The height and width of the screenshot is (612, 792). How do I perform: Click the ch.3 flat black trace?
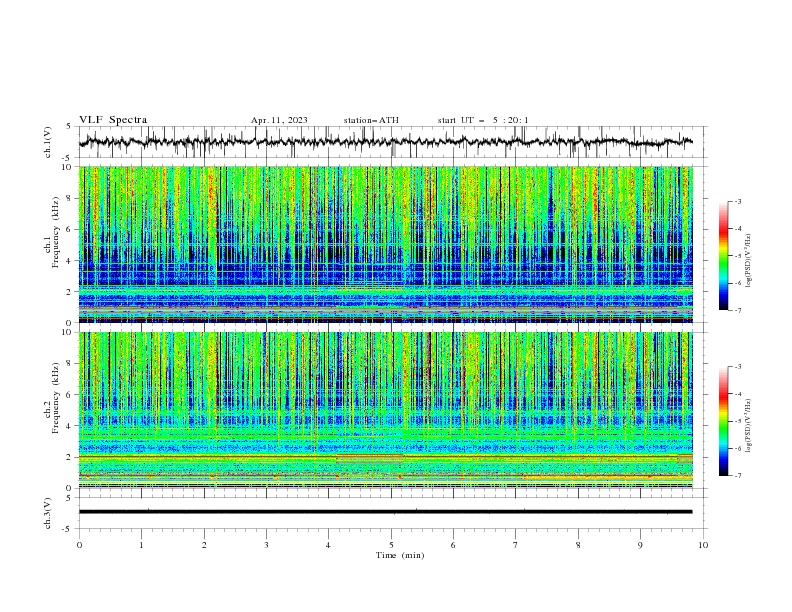(x=385, y=512)
